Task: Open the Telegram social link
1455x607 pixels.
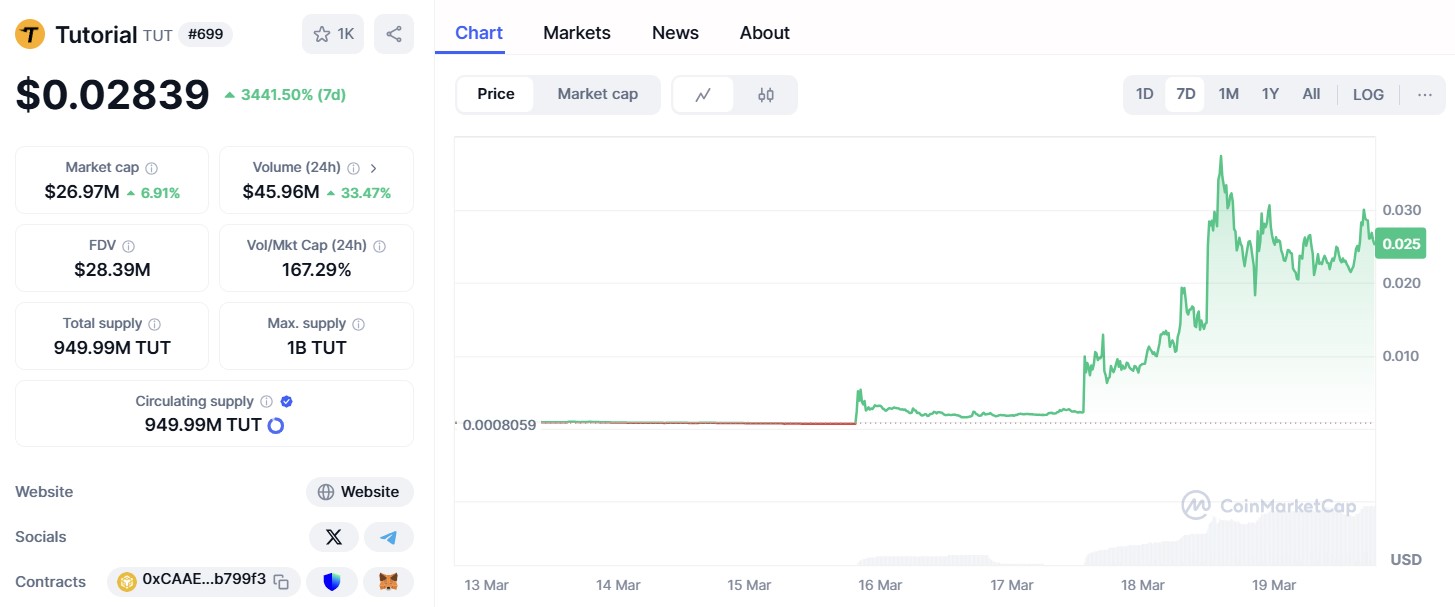Action: 388,537
